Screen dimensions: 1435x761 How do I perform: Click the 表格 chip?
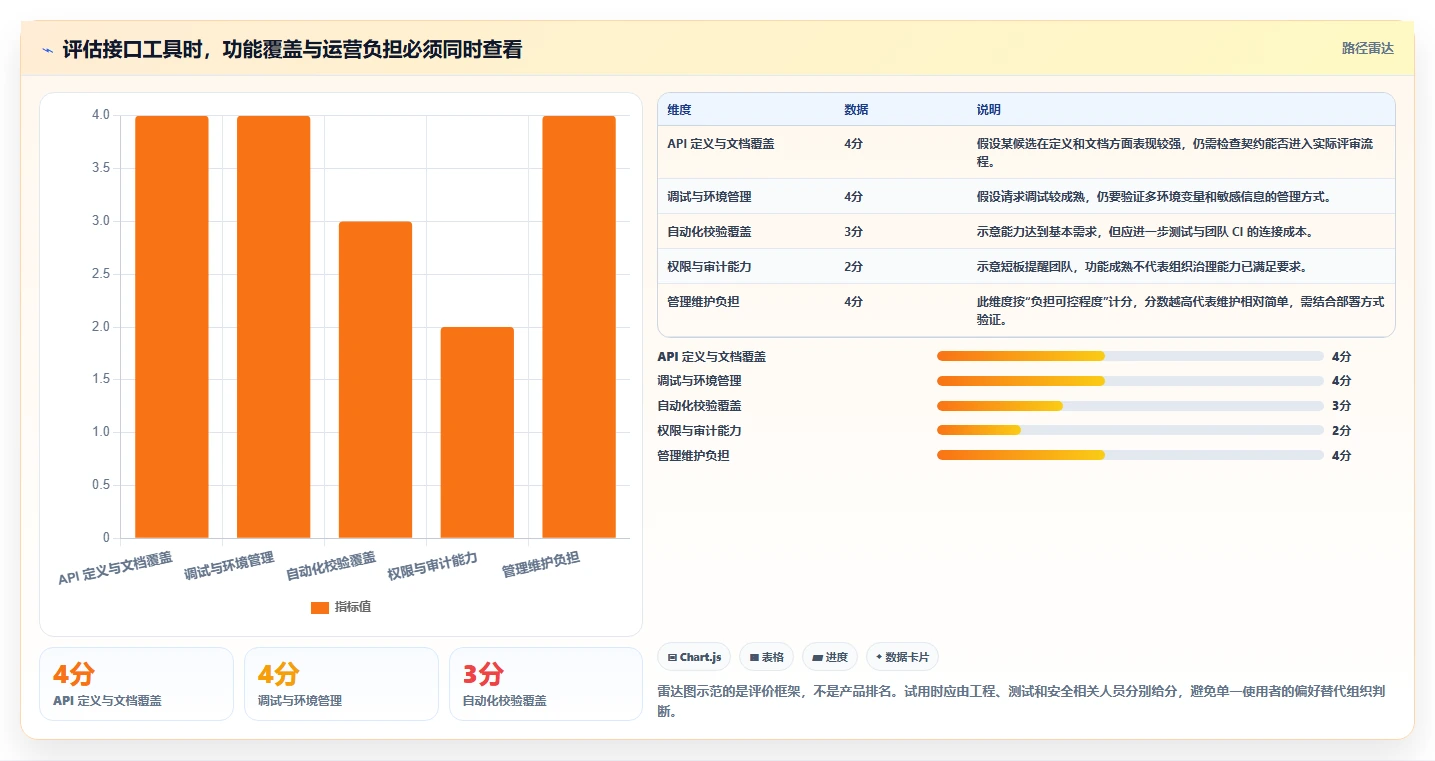(x=766, y=657)
